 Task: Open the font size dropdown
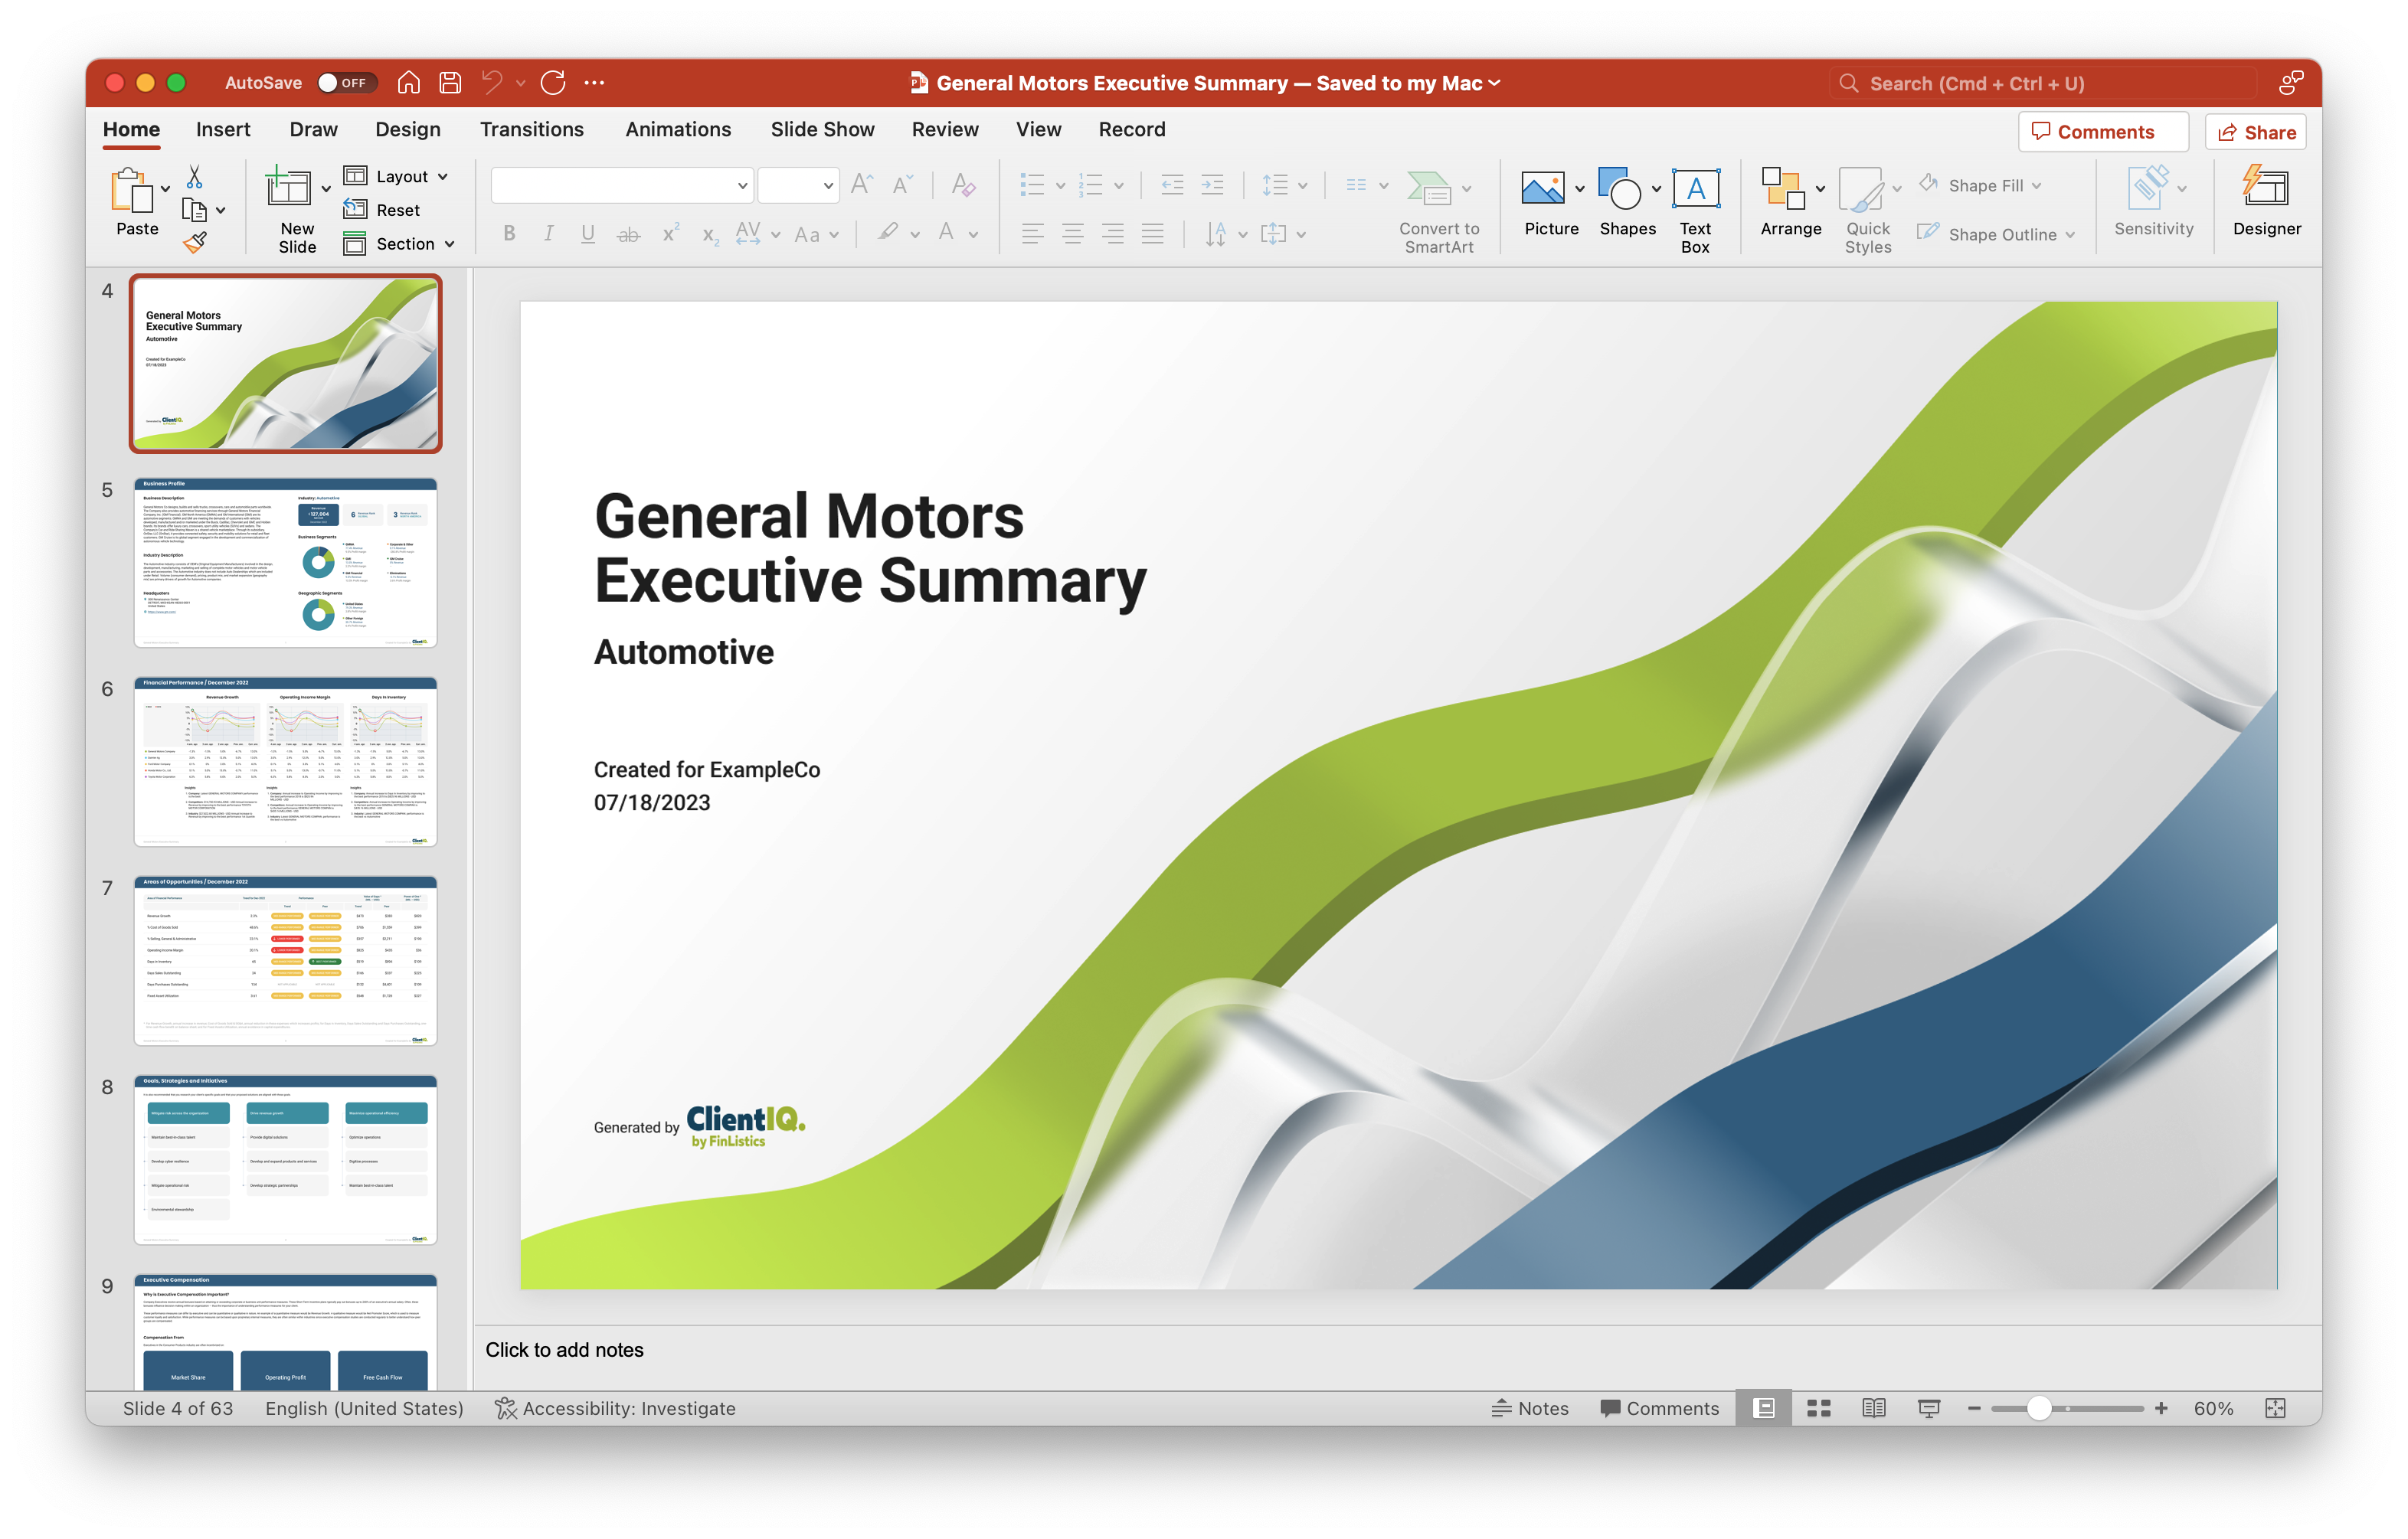828,186
